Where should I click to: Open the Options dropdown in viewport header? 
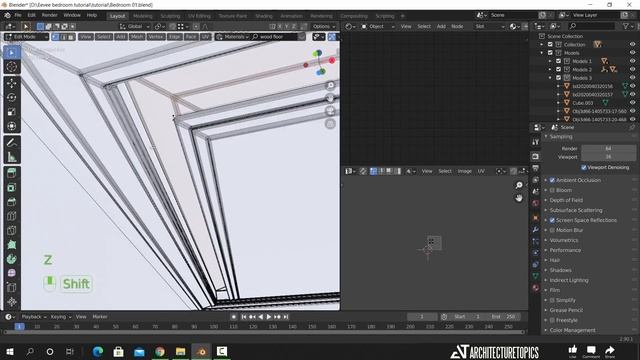point(324,27)
